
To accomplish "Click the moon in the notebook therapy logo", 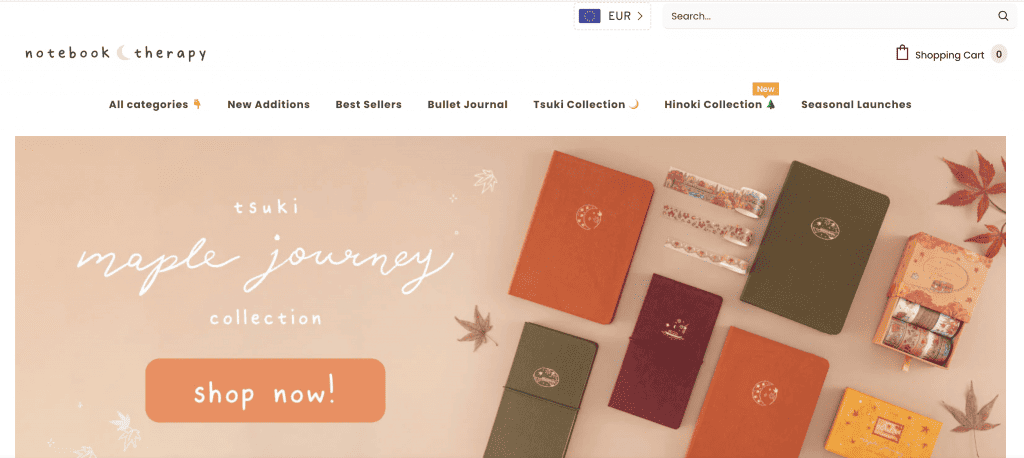I will tap(123, 53).
